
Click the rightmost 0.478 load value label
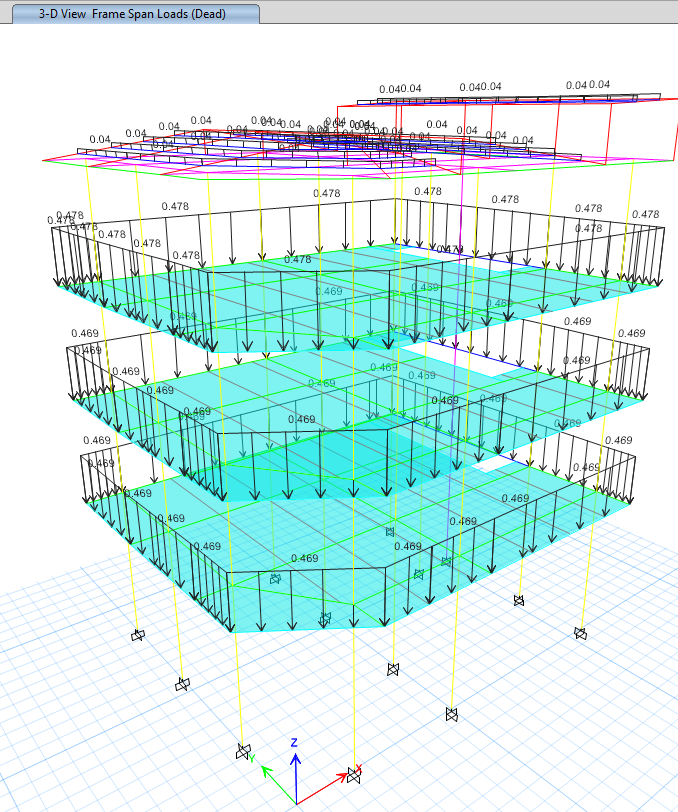pos(646,214)
